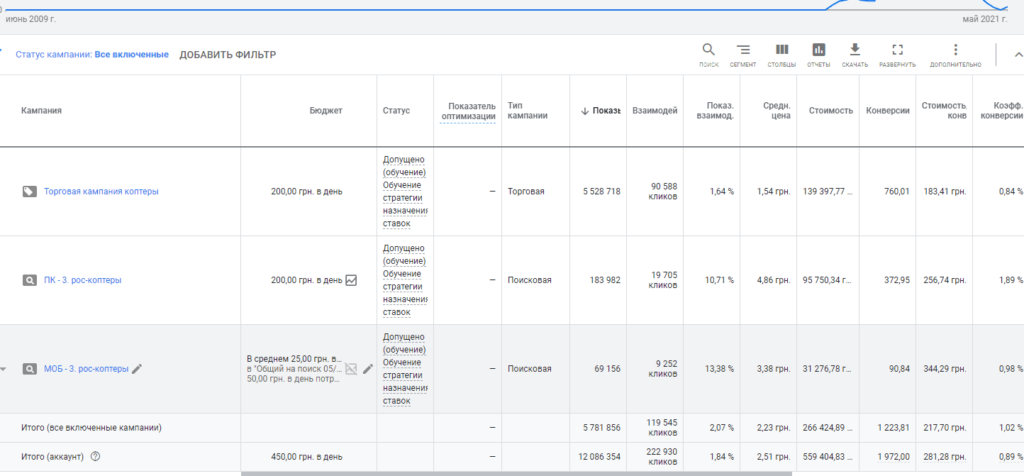Click the status text of Торговая кампания коптеры
Viewport: 1024px width, 476px height.
point(405,191)
